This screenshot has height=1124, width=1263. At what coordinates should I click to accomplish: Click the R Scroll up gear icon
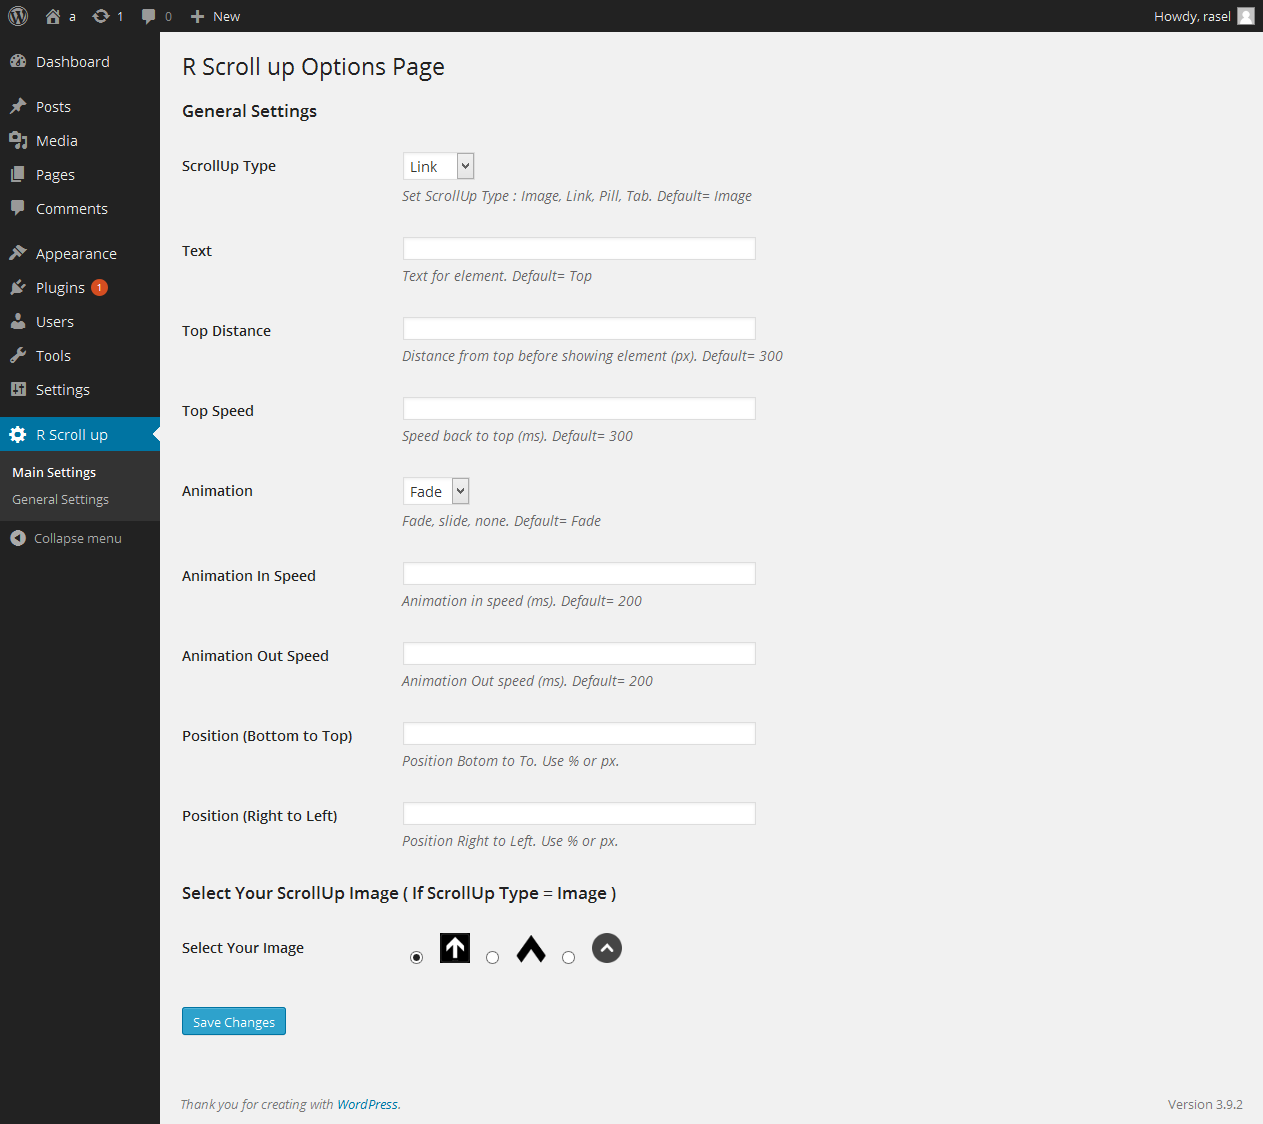point(18,434)
